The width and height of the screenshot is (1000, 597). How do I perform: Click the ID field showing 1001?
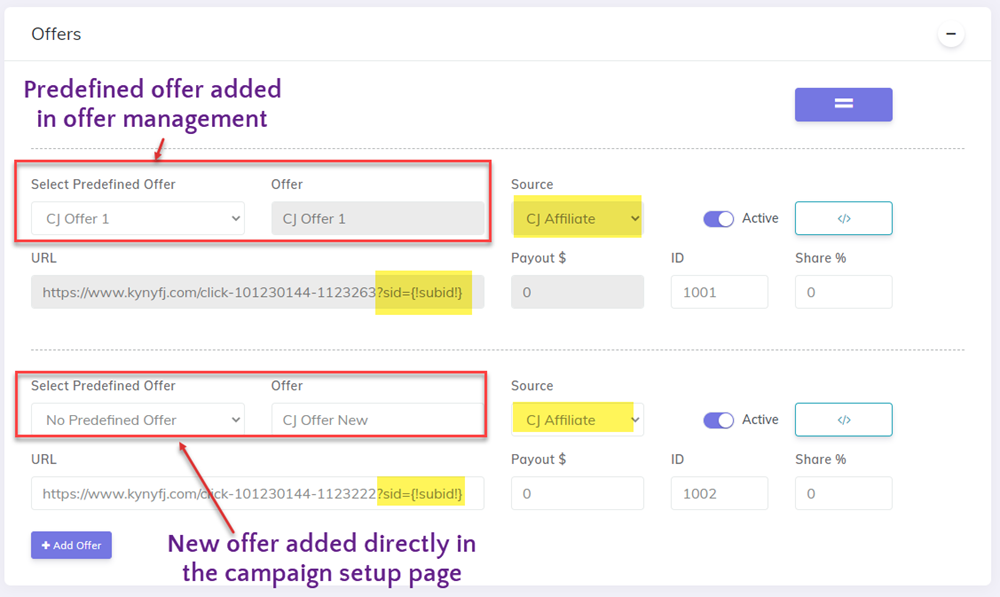tap(719, 292)
